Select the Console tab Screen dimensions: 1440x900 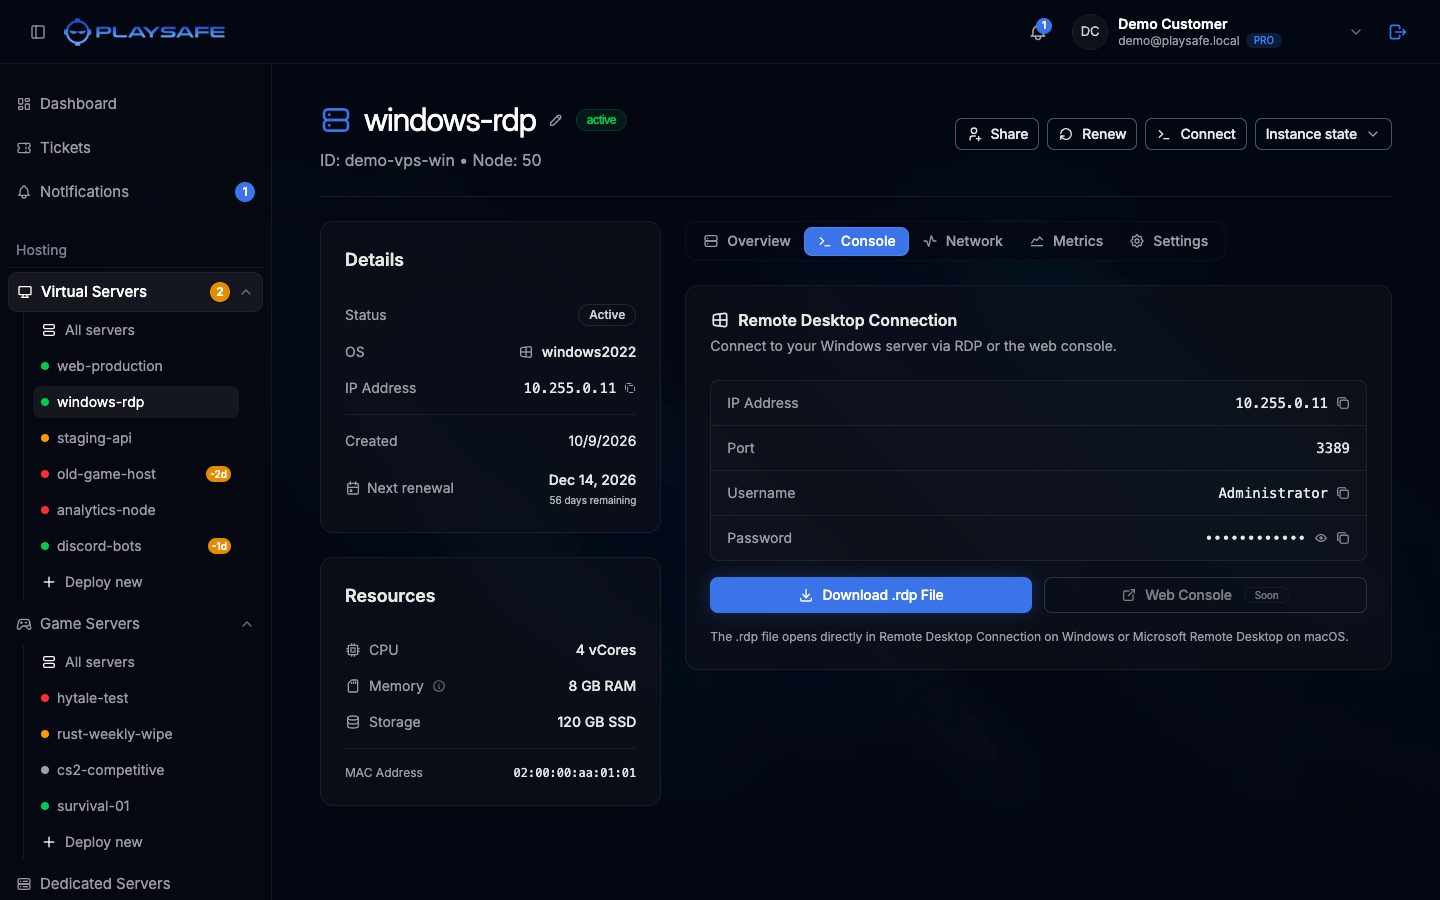click(856, 241)
